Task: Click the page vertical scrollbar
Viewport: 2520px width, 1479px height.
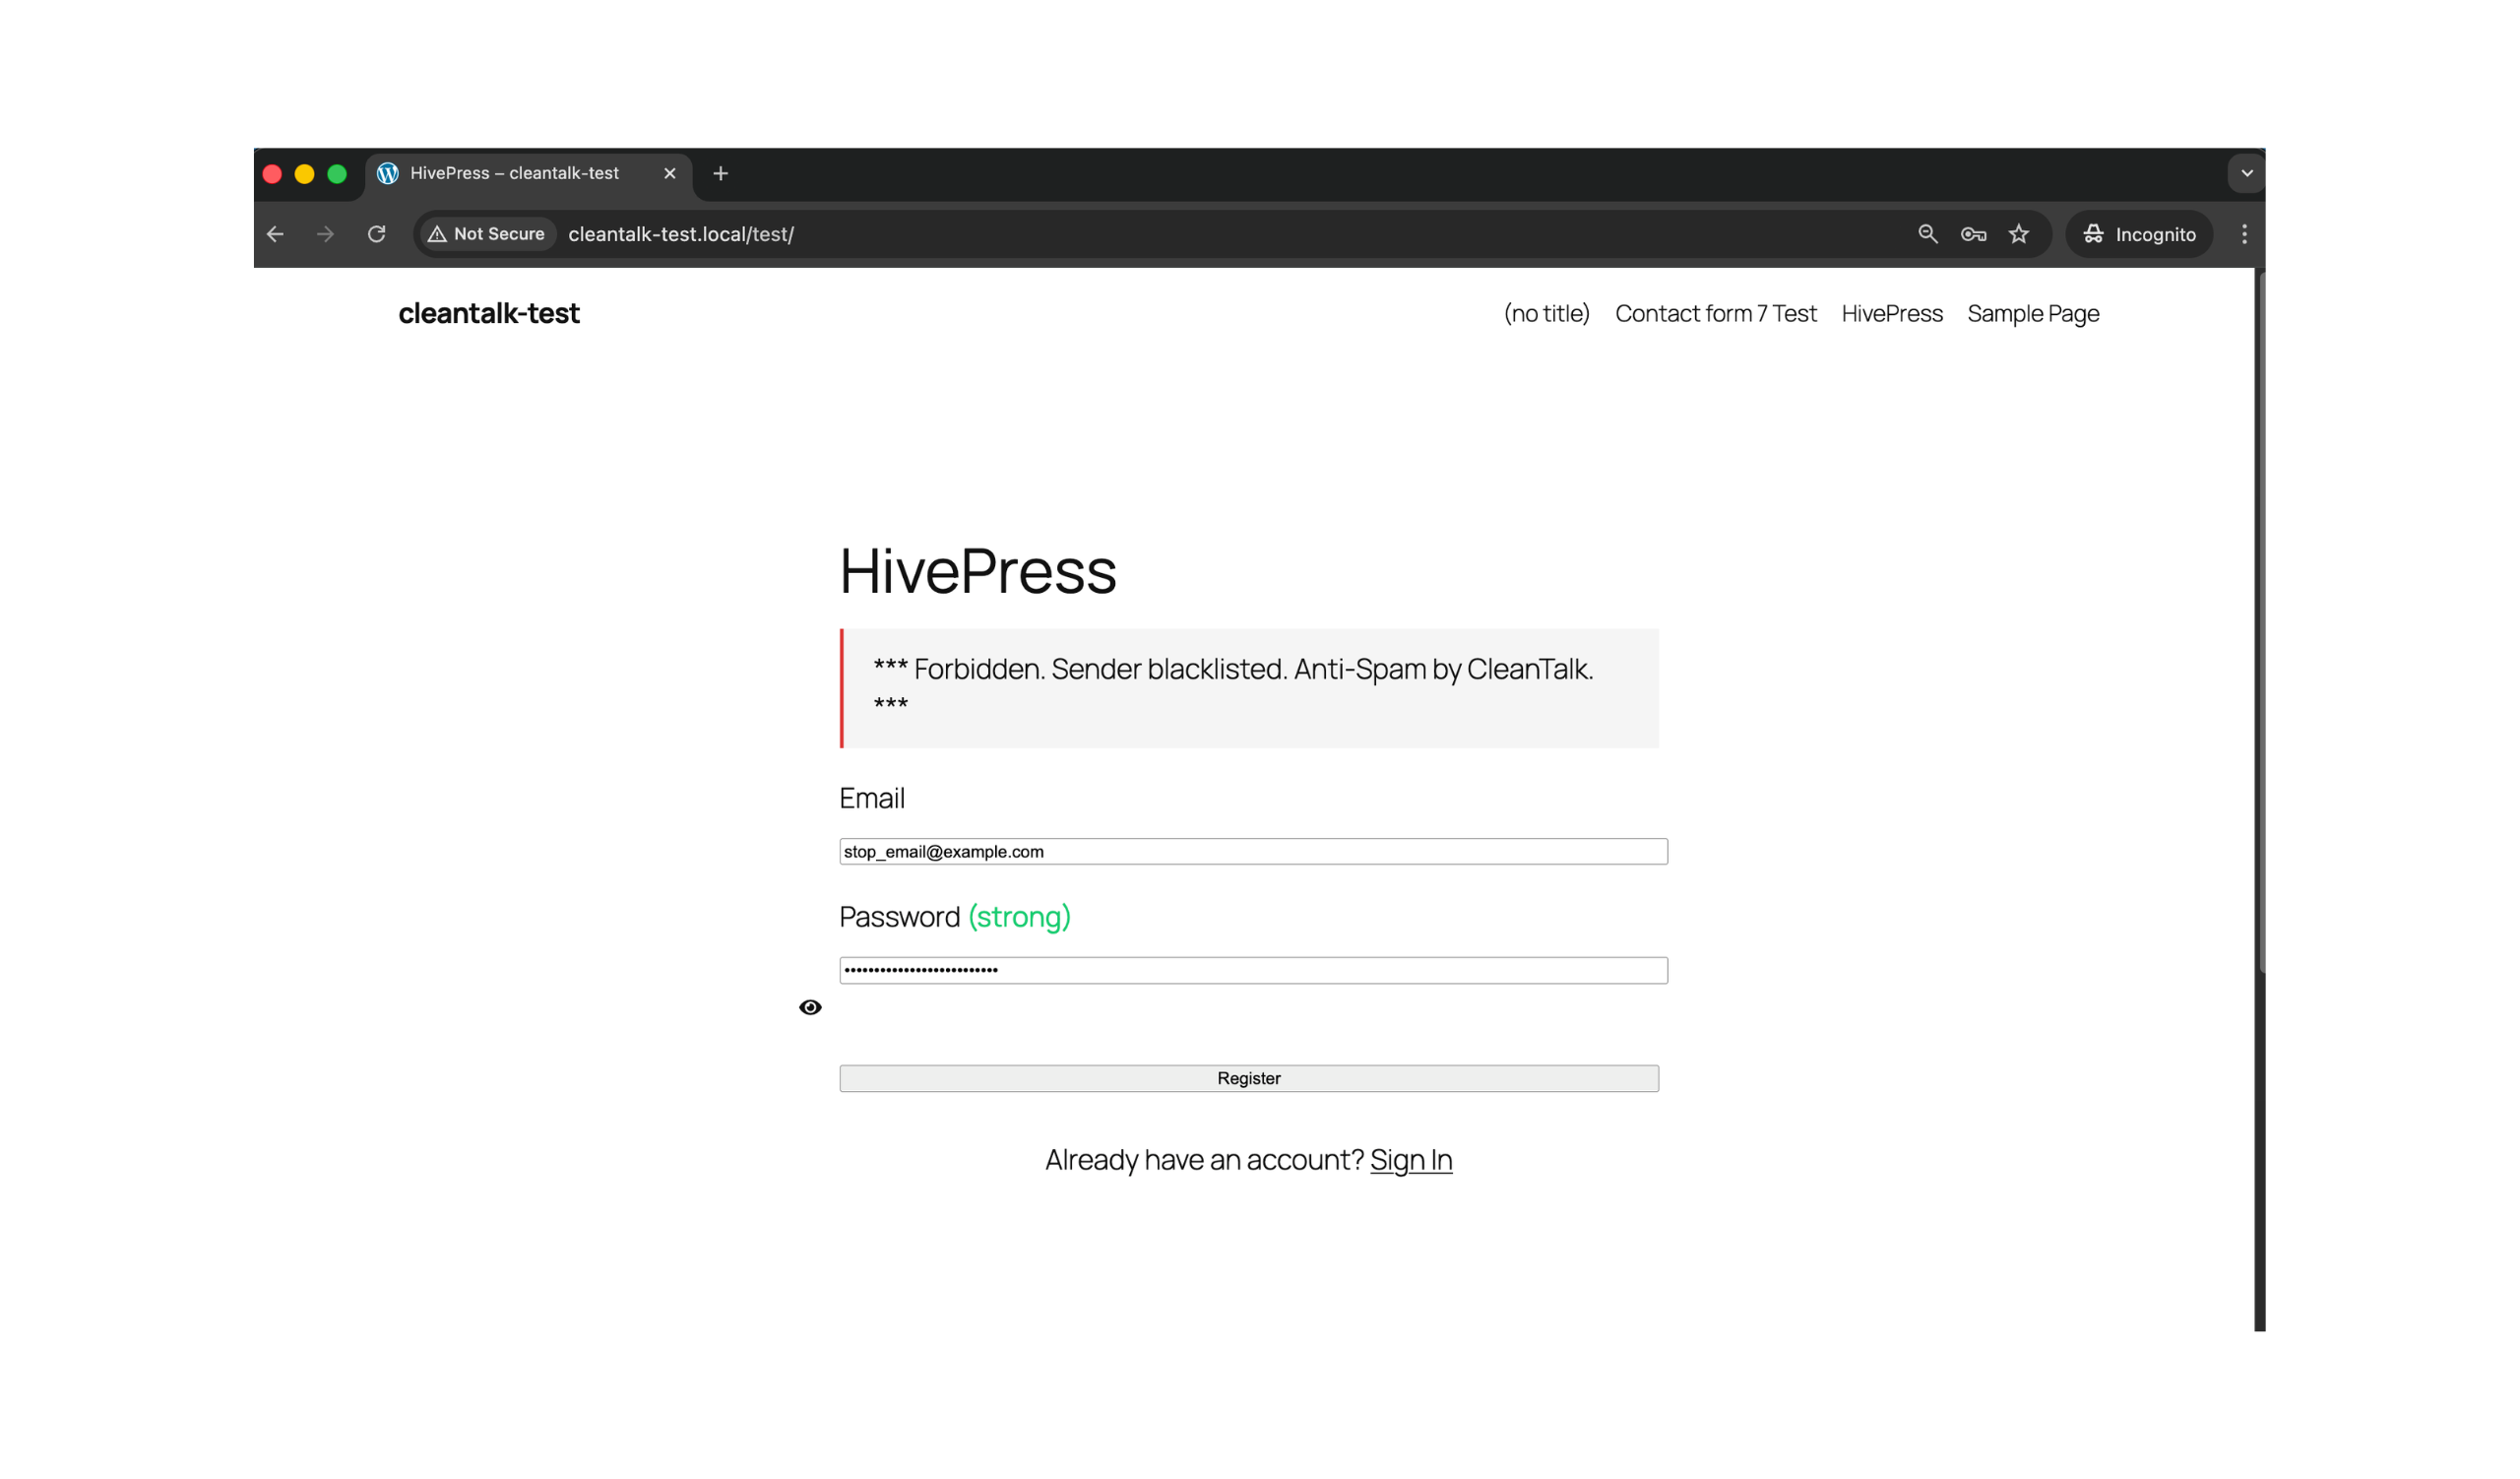Action: click(2259, 620)
